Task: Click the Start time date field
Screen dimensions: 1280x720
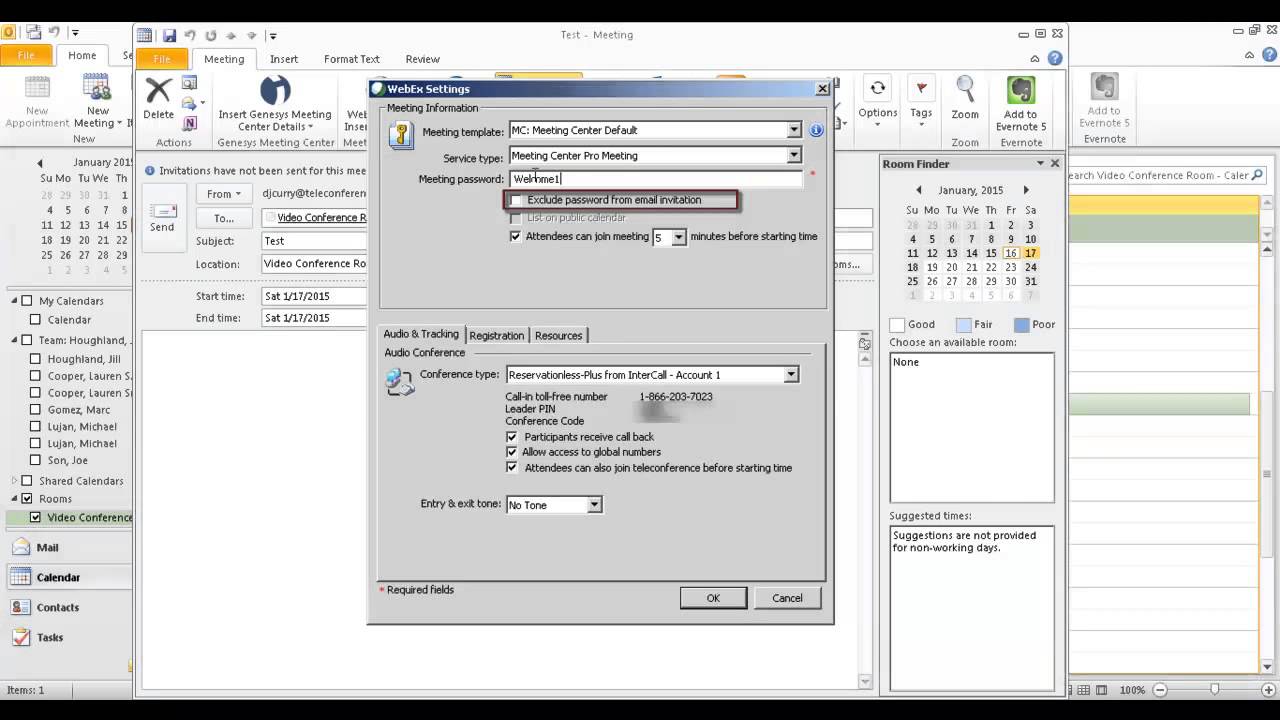Action: point(316,296)
